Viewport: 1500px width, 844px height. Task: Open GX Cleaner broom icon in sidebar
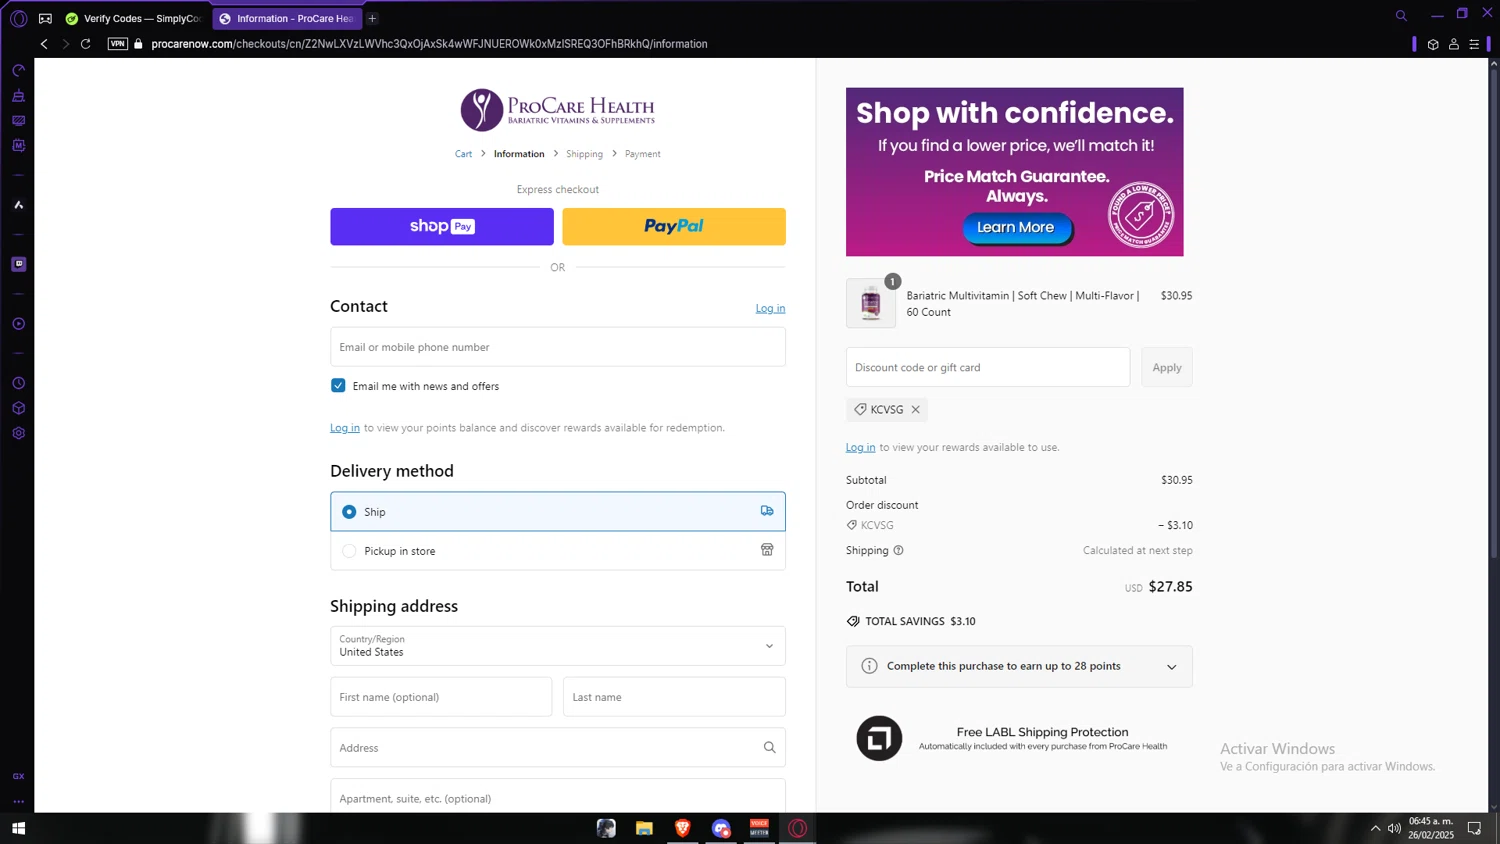click(18, 96)
